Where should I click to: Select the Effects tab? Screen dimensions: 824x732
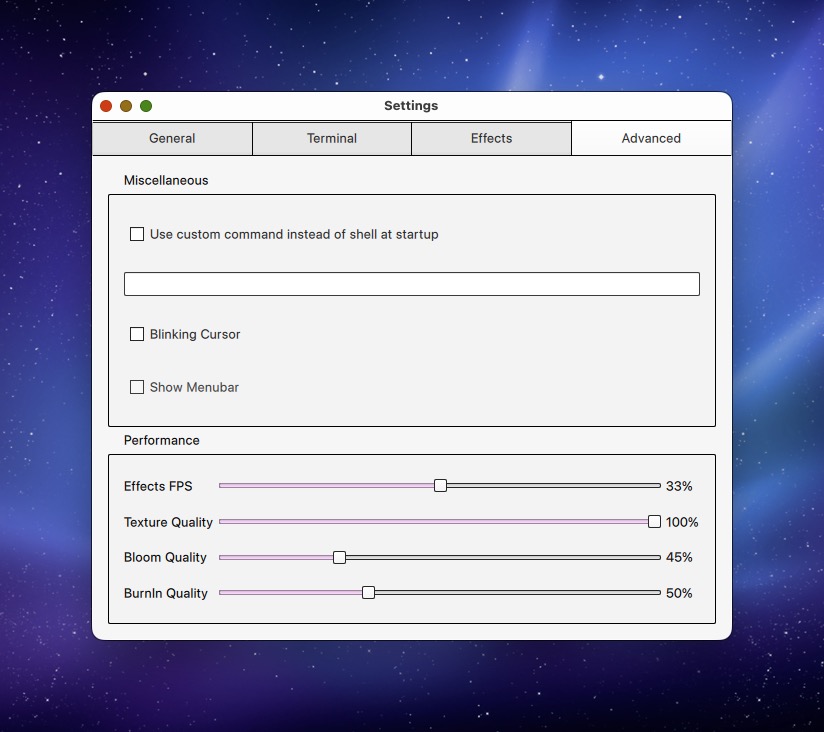coord(491,139)
